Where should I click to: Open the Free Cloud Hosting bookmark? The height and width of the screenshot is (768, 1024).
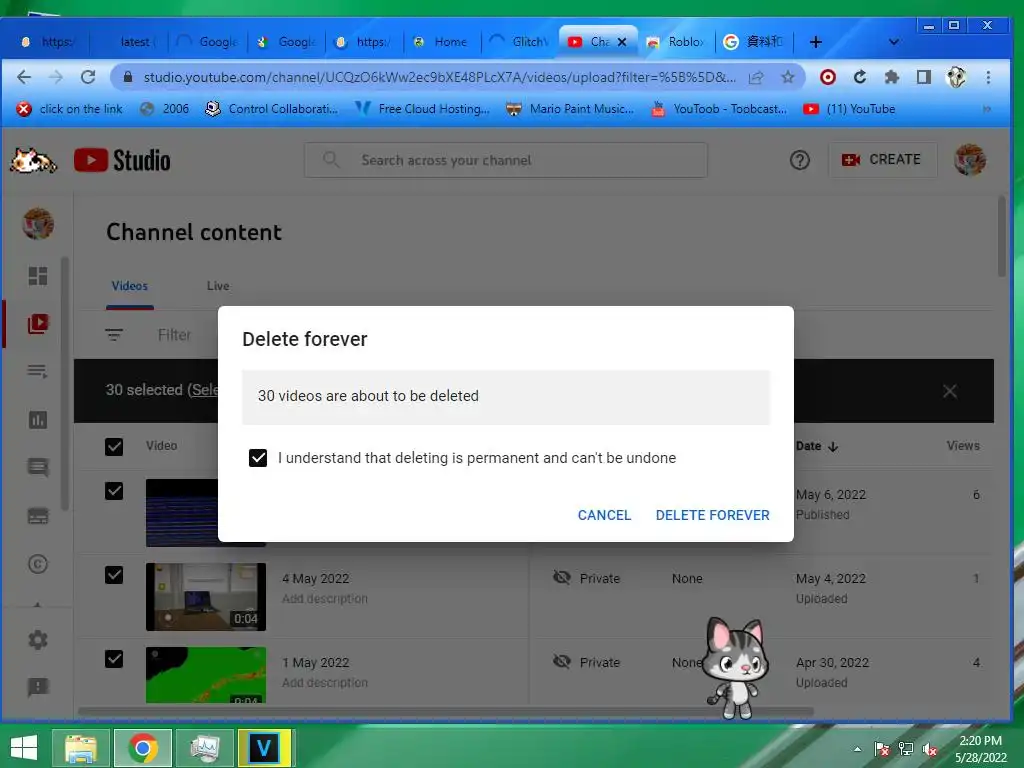click(423, 109)
